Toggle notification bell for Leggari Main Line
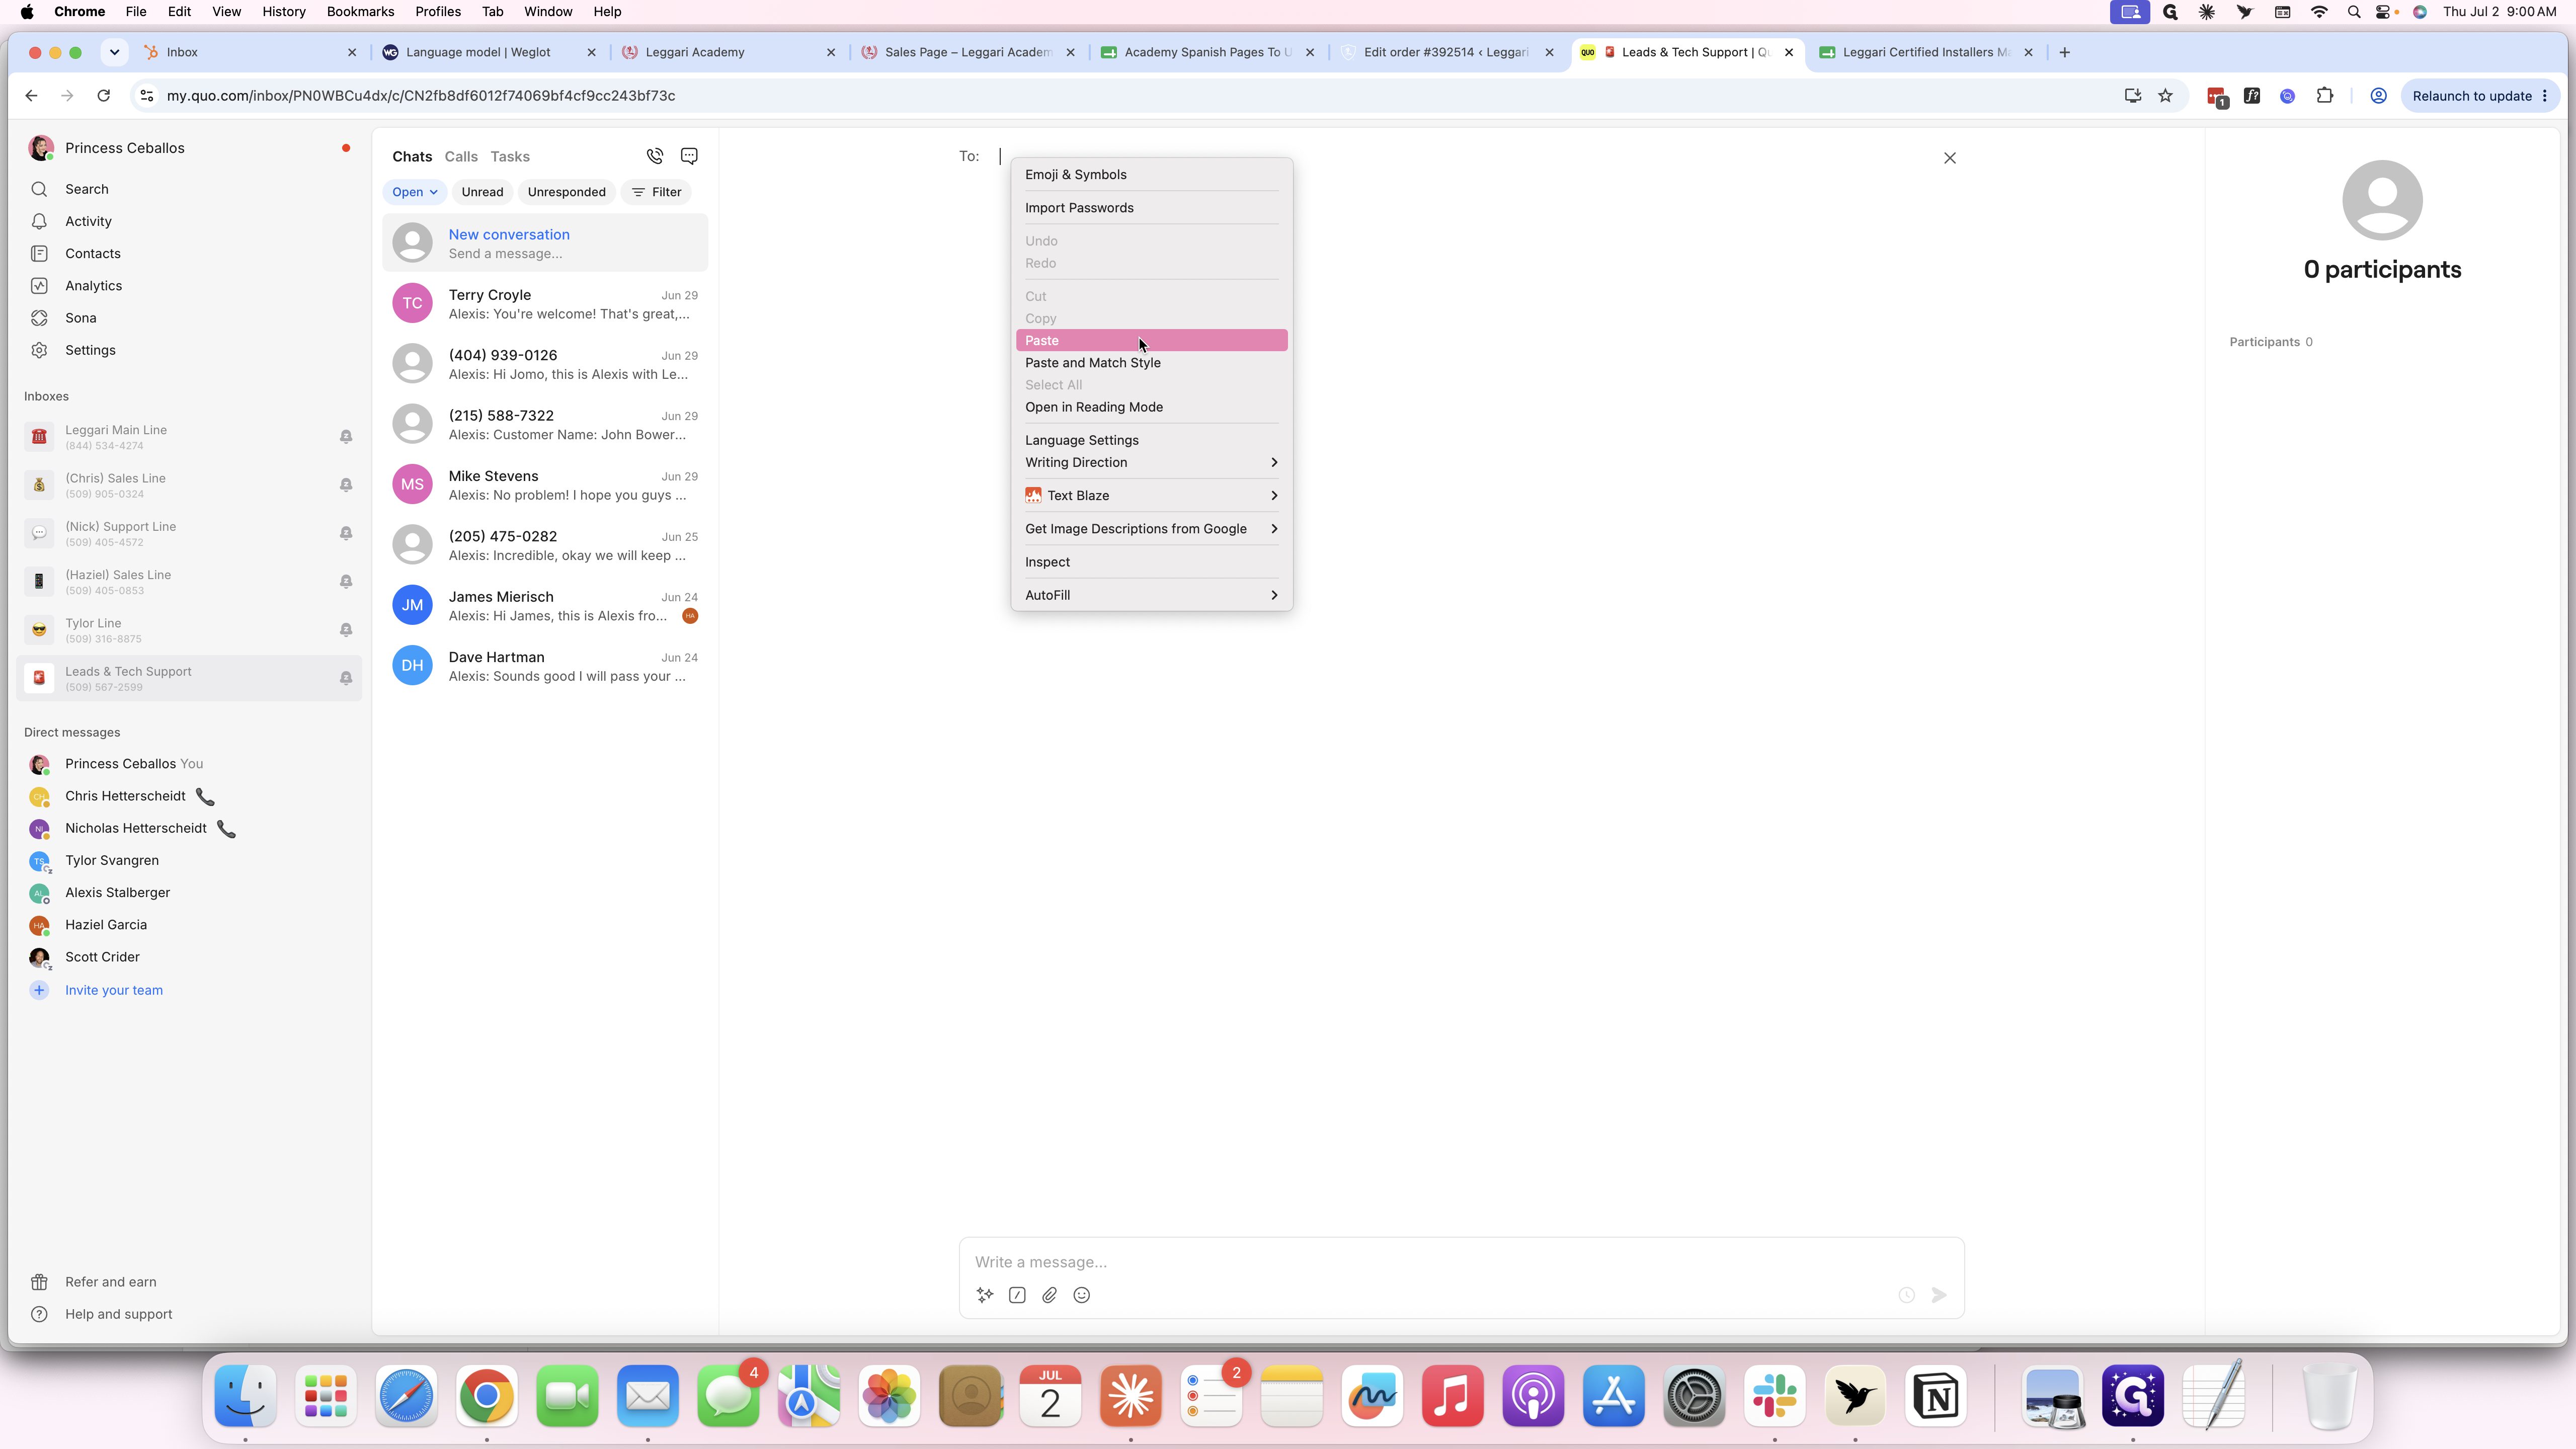 click(x=345, y=437)
